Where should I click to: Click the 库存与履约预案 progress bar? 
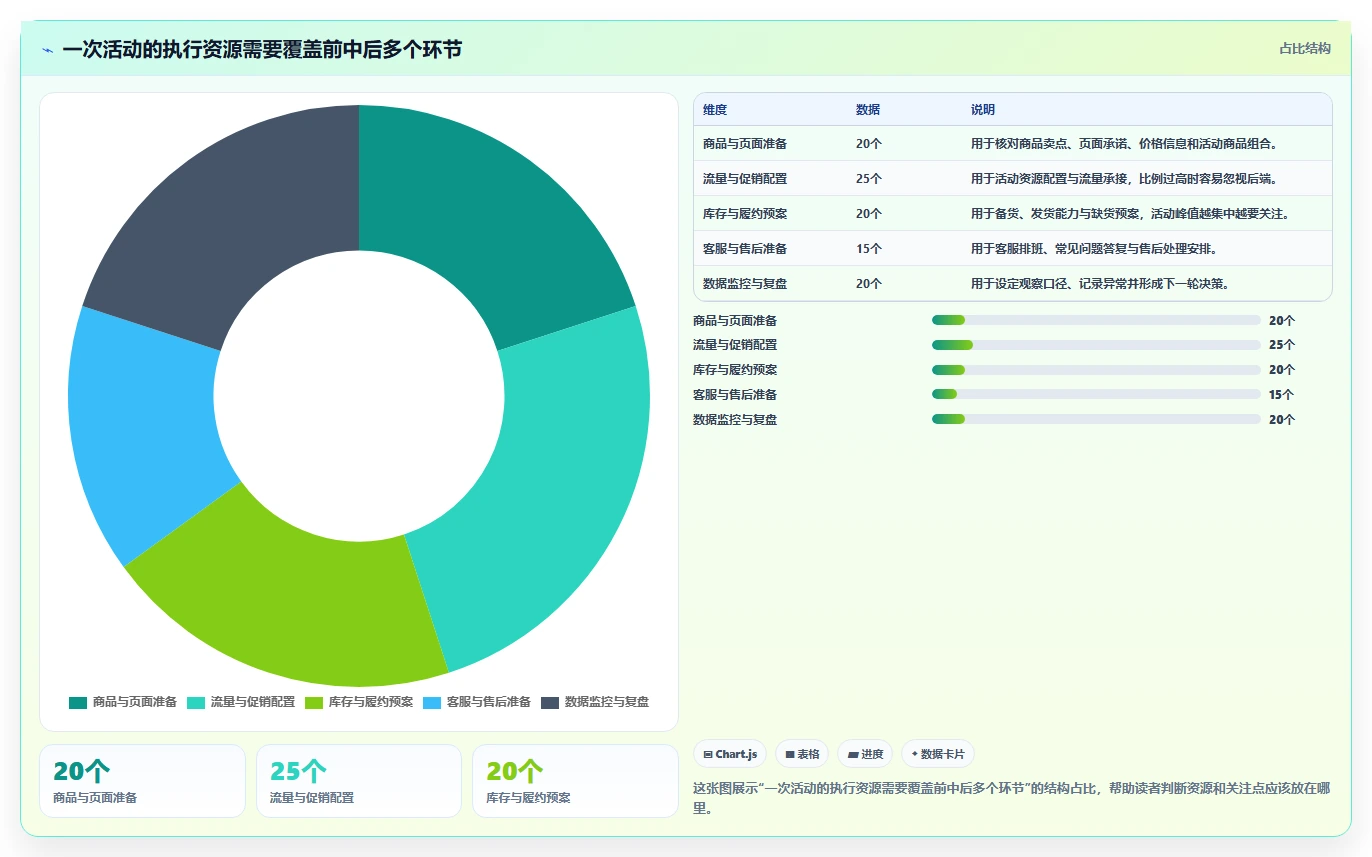point(1096,370)
